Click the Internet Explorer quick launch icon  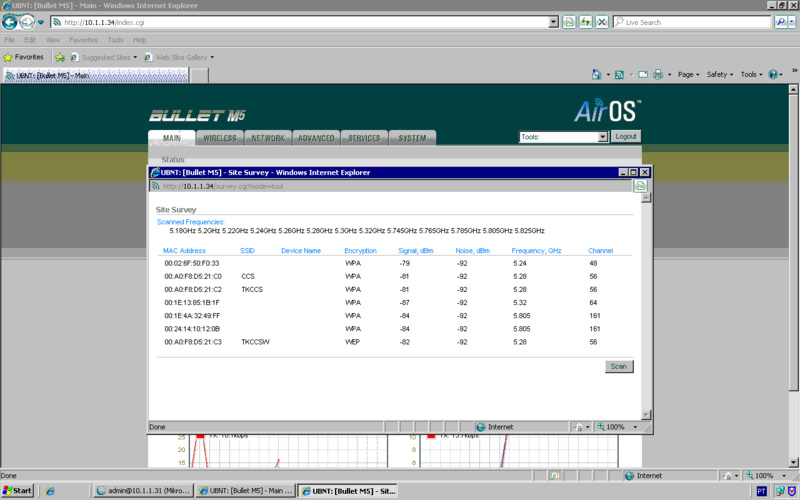tap(49, 491)
